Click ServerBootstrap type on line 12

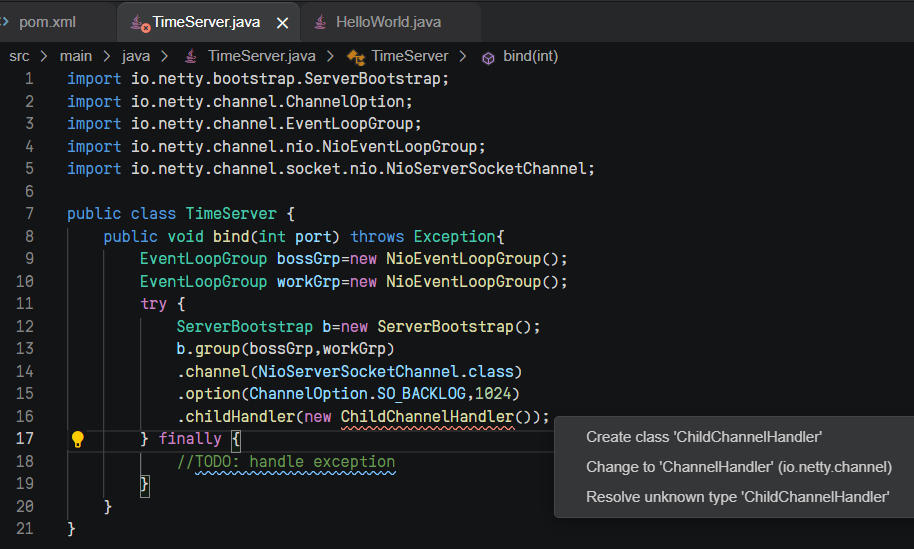[245, 326]
